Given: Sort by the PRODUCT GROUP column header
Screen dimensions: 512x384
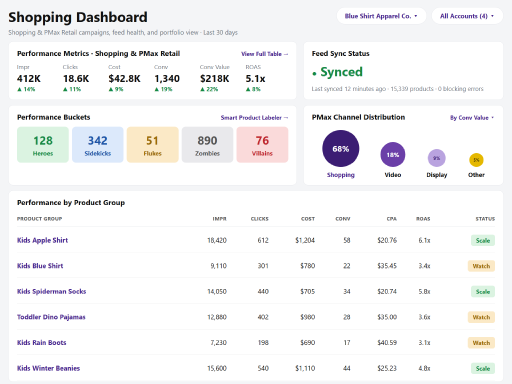Looking at the screenshot, I should point(39,219).
